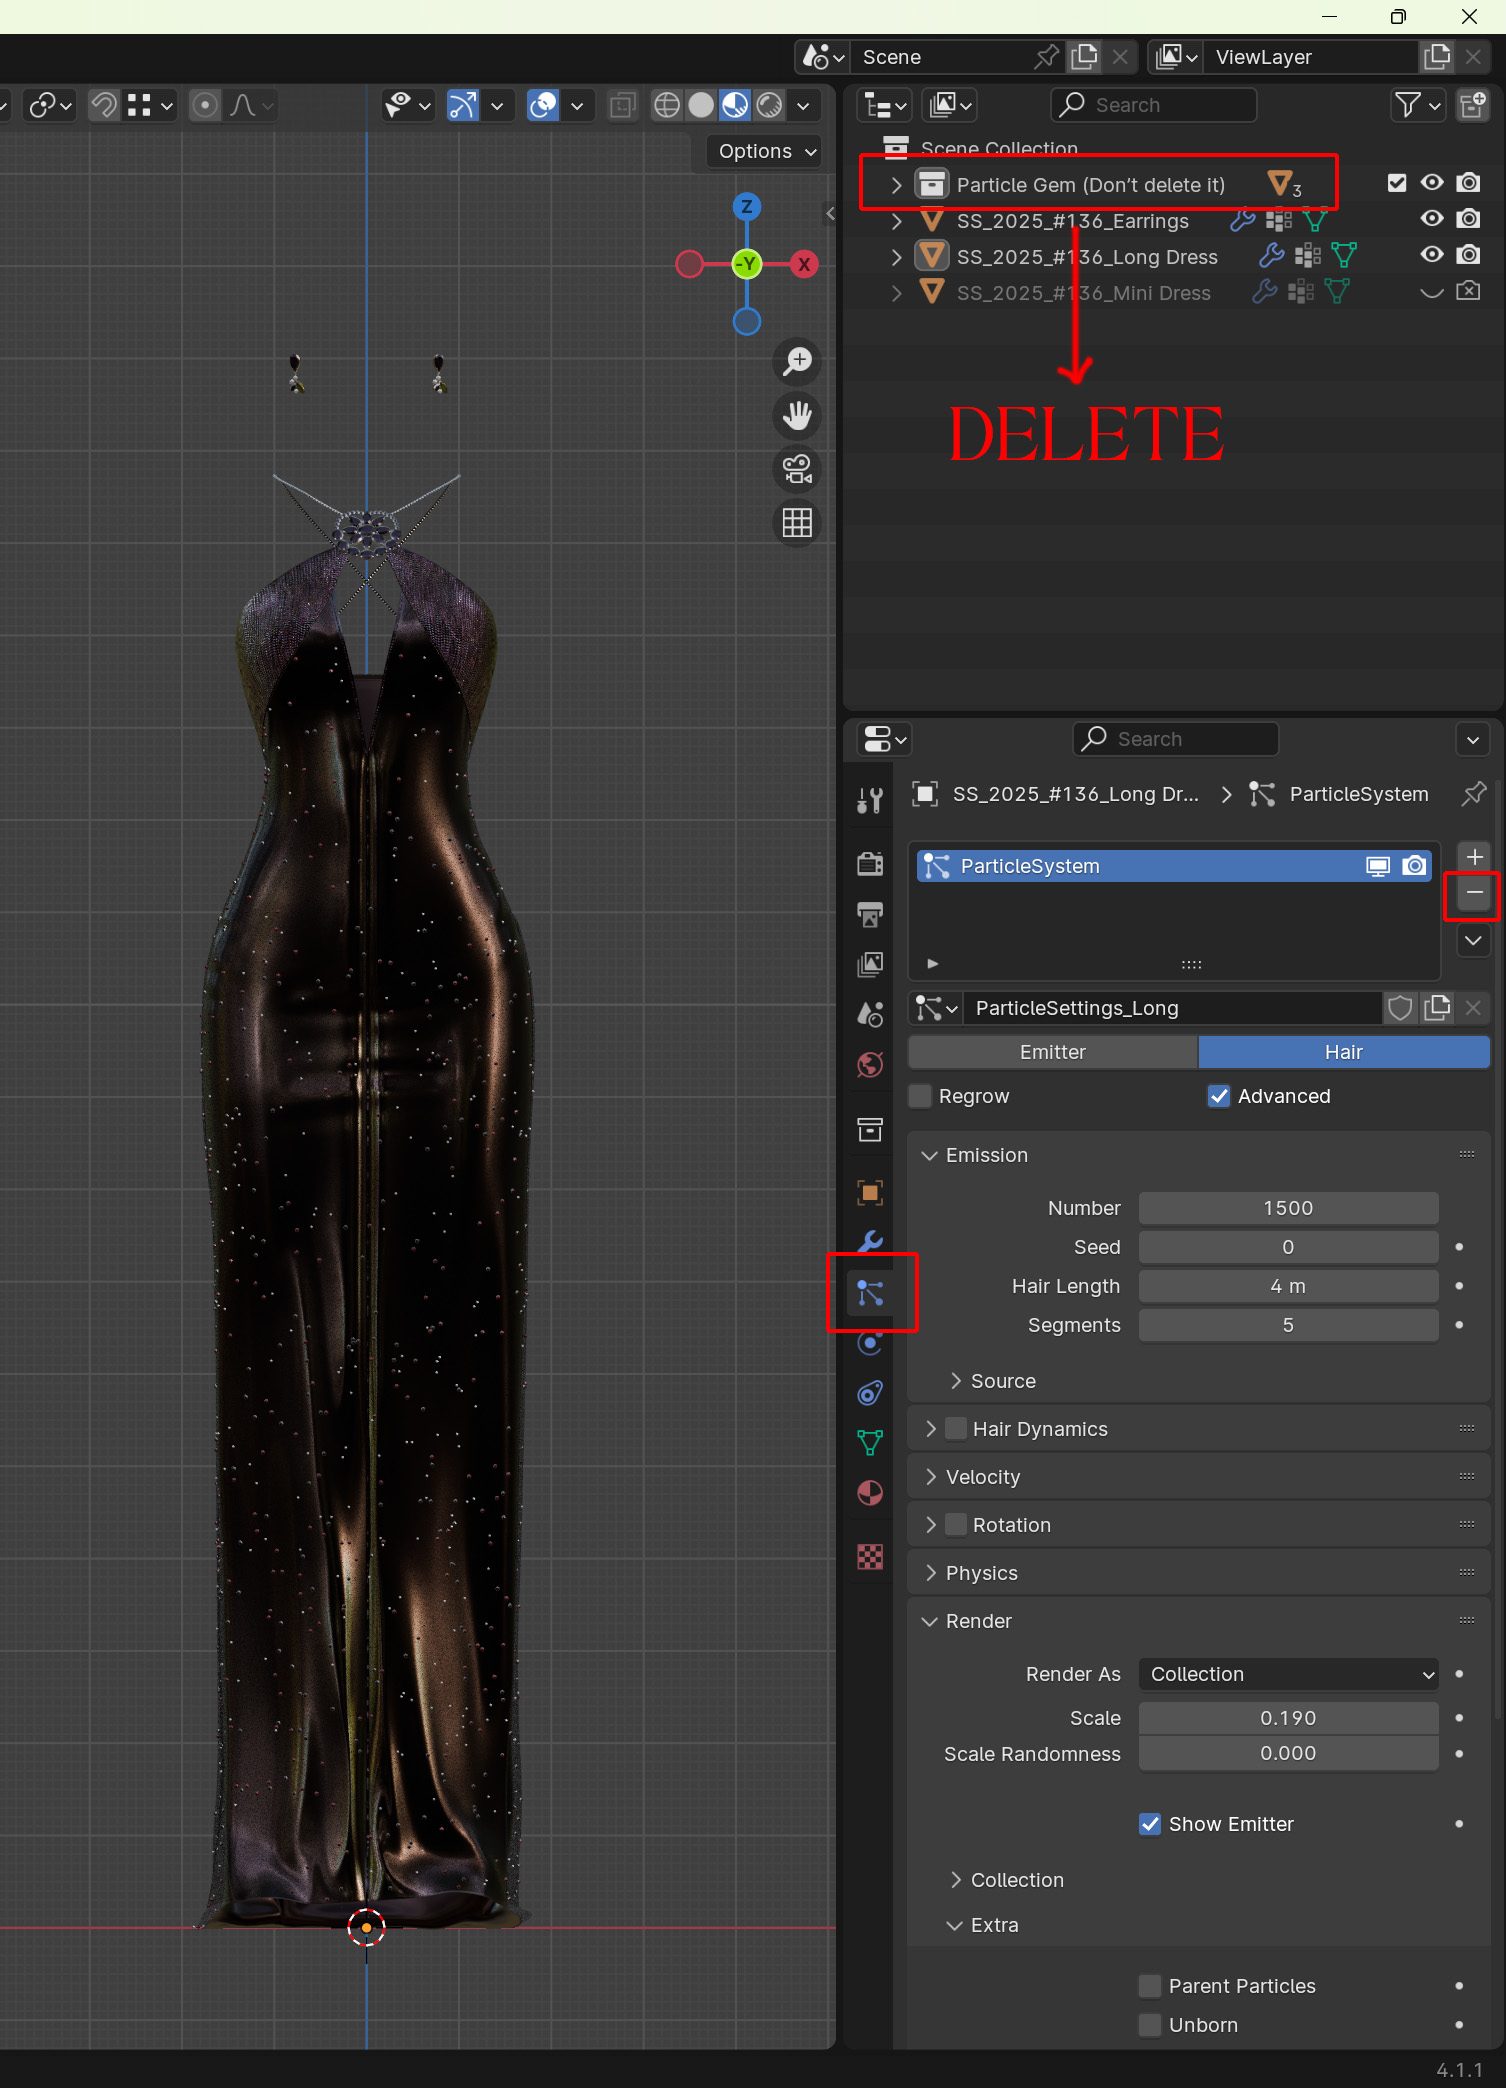Open the Render As Collection dropdown
1506x2088 pixels.
pyautogui.click(x=1288, y=1674)
